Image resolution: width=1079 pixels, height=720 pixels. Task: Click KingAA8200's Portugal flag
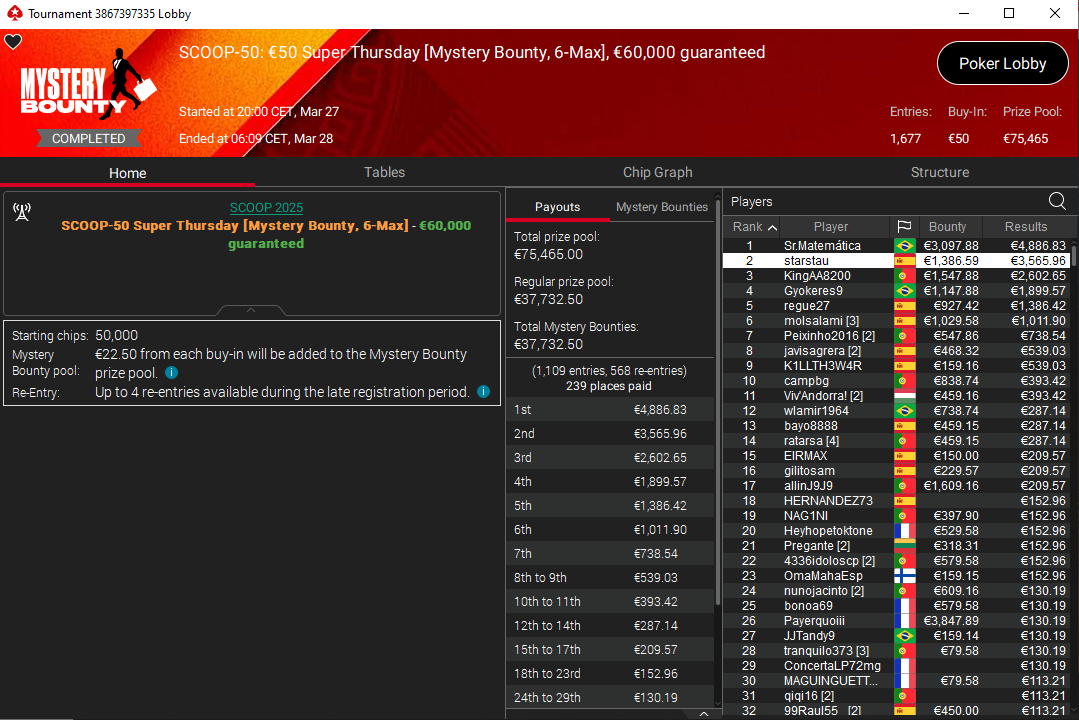(904, 276)
